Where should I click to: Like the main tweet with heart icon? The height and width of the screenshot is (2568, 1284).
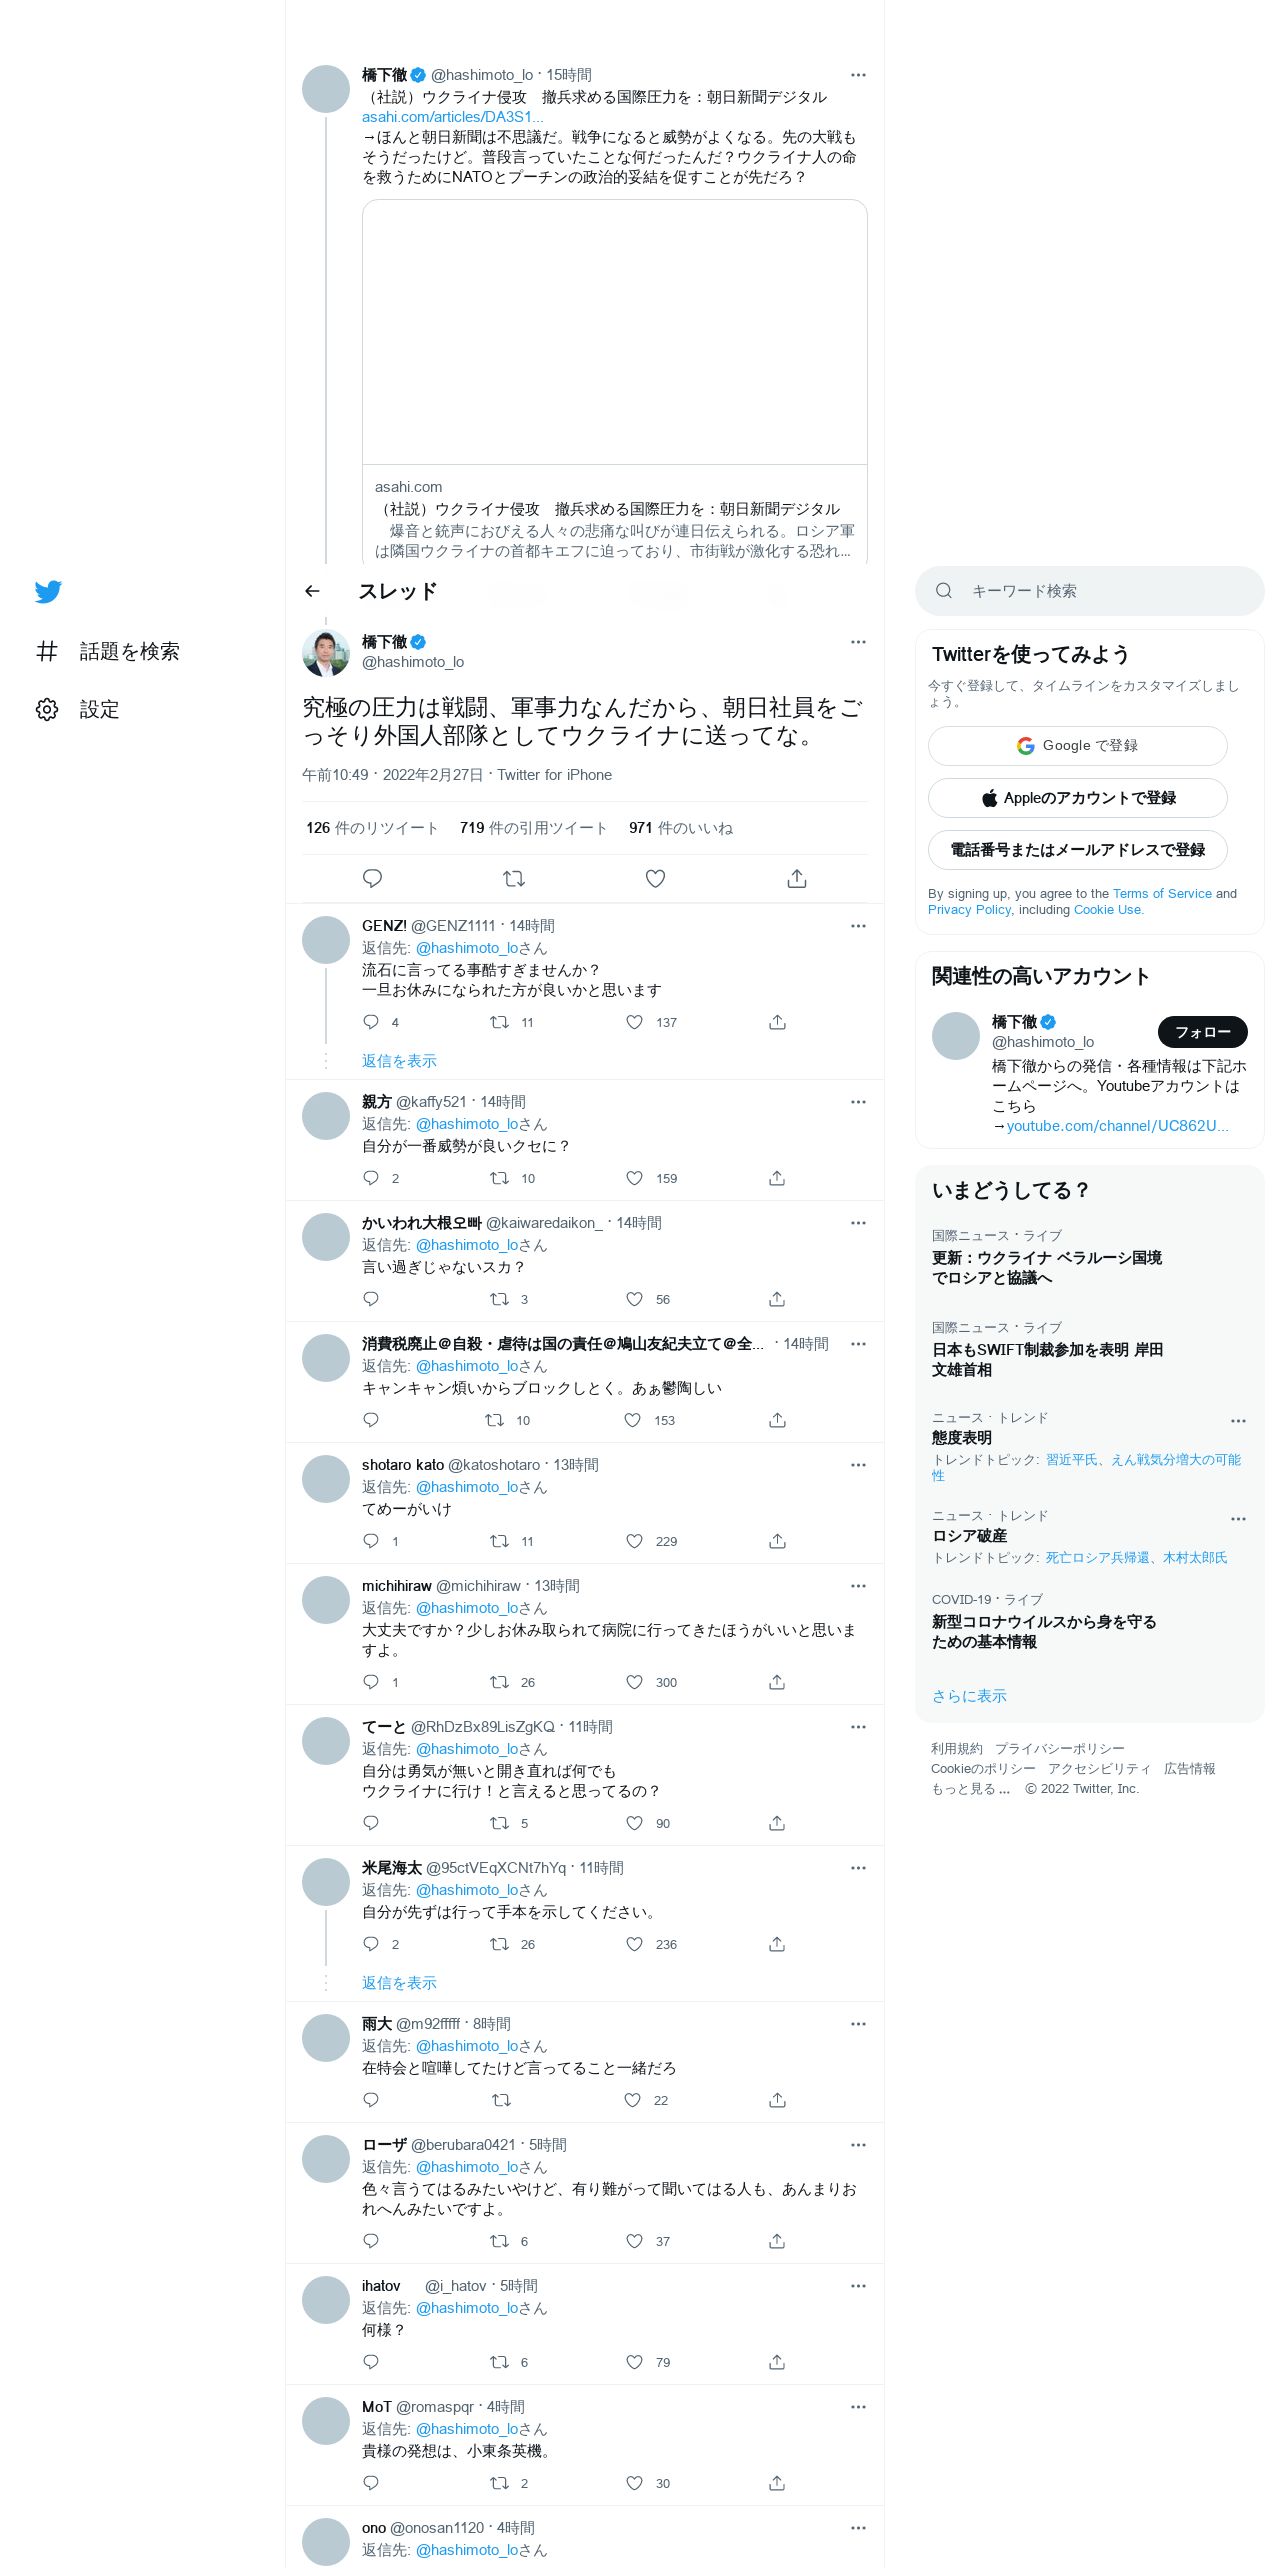point(655,878)
